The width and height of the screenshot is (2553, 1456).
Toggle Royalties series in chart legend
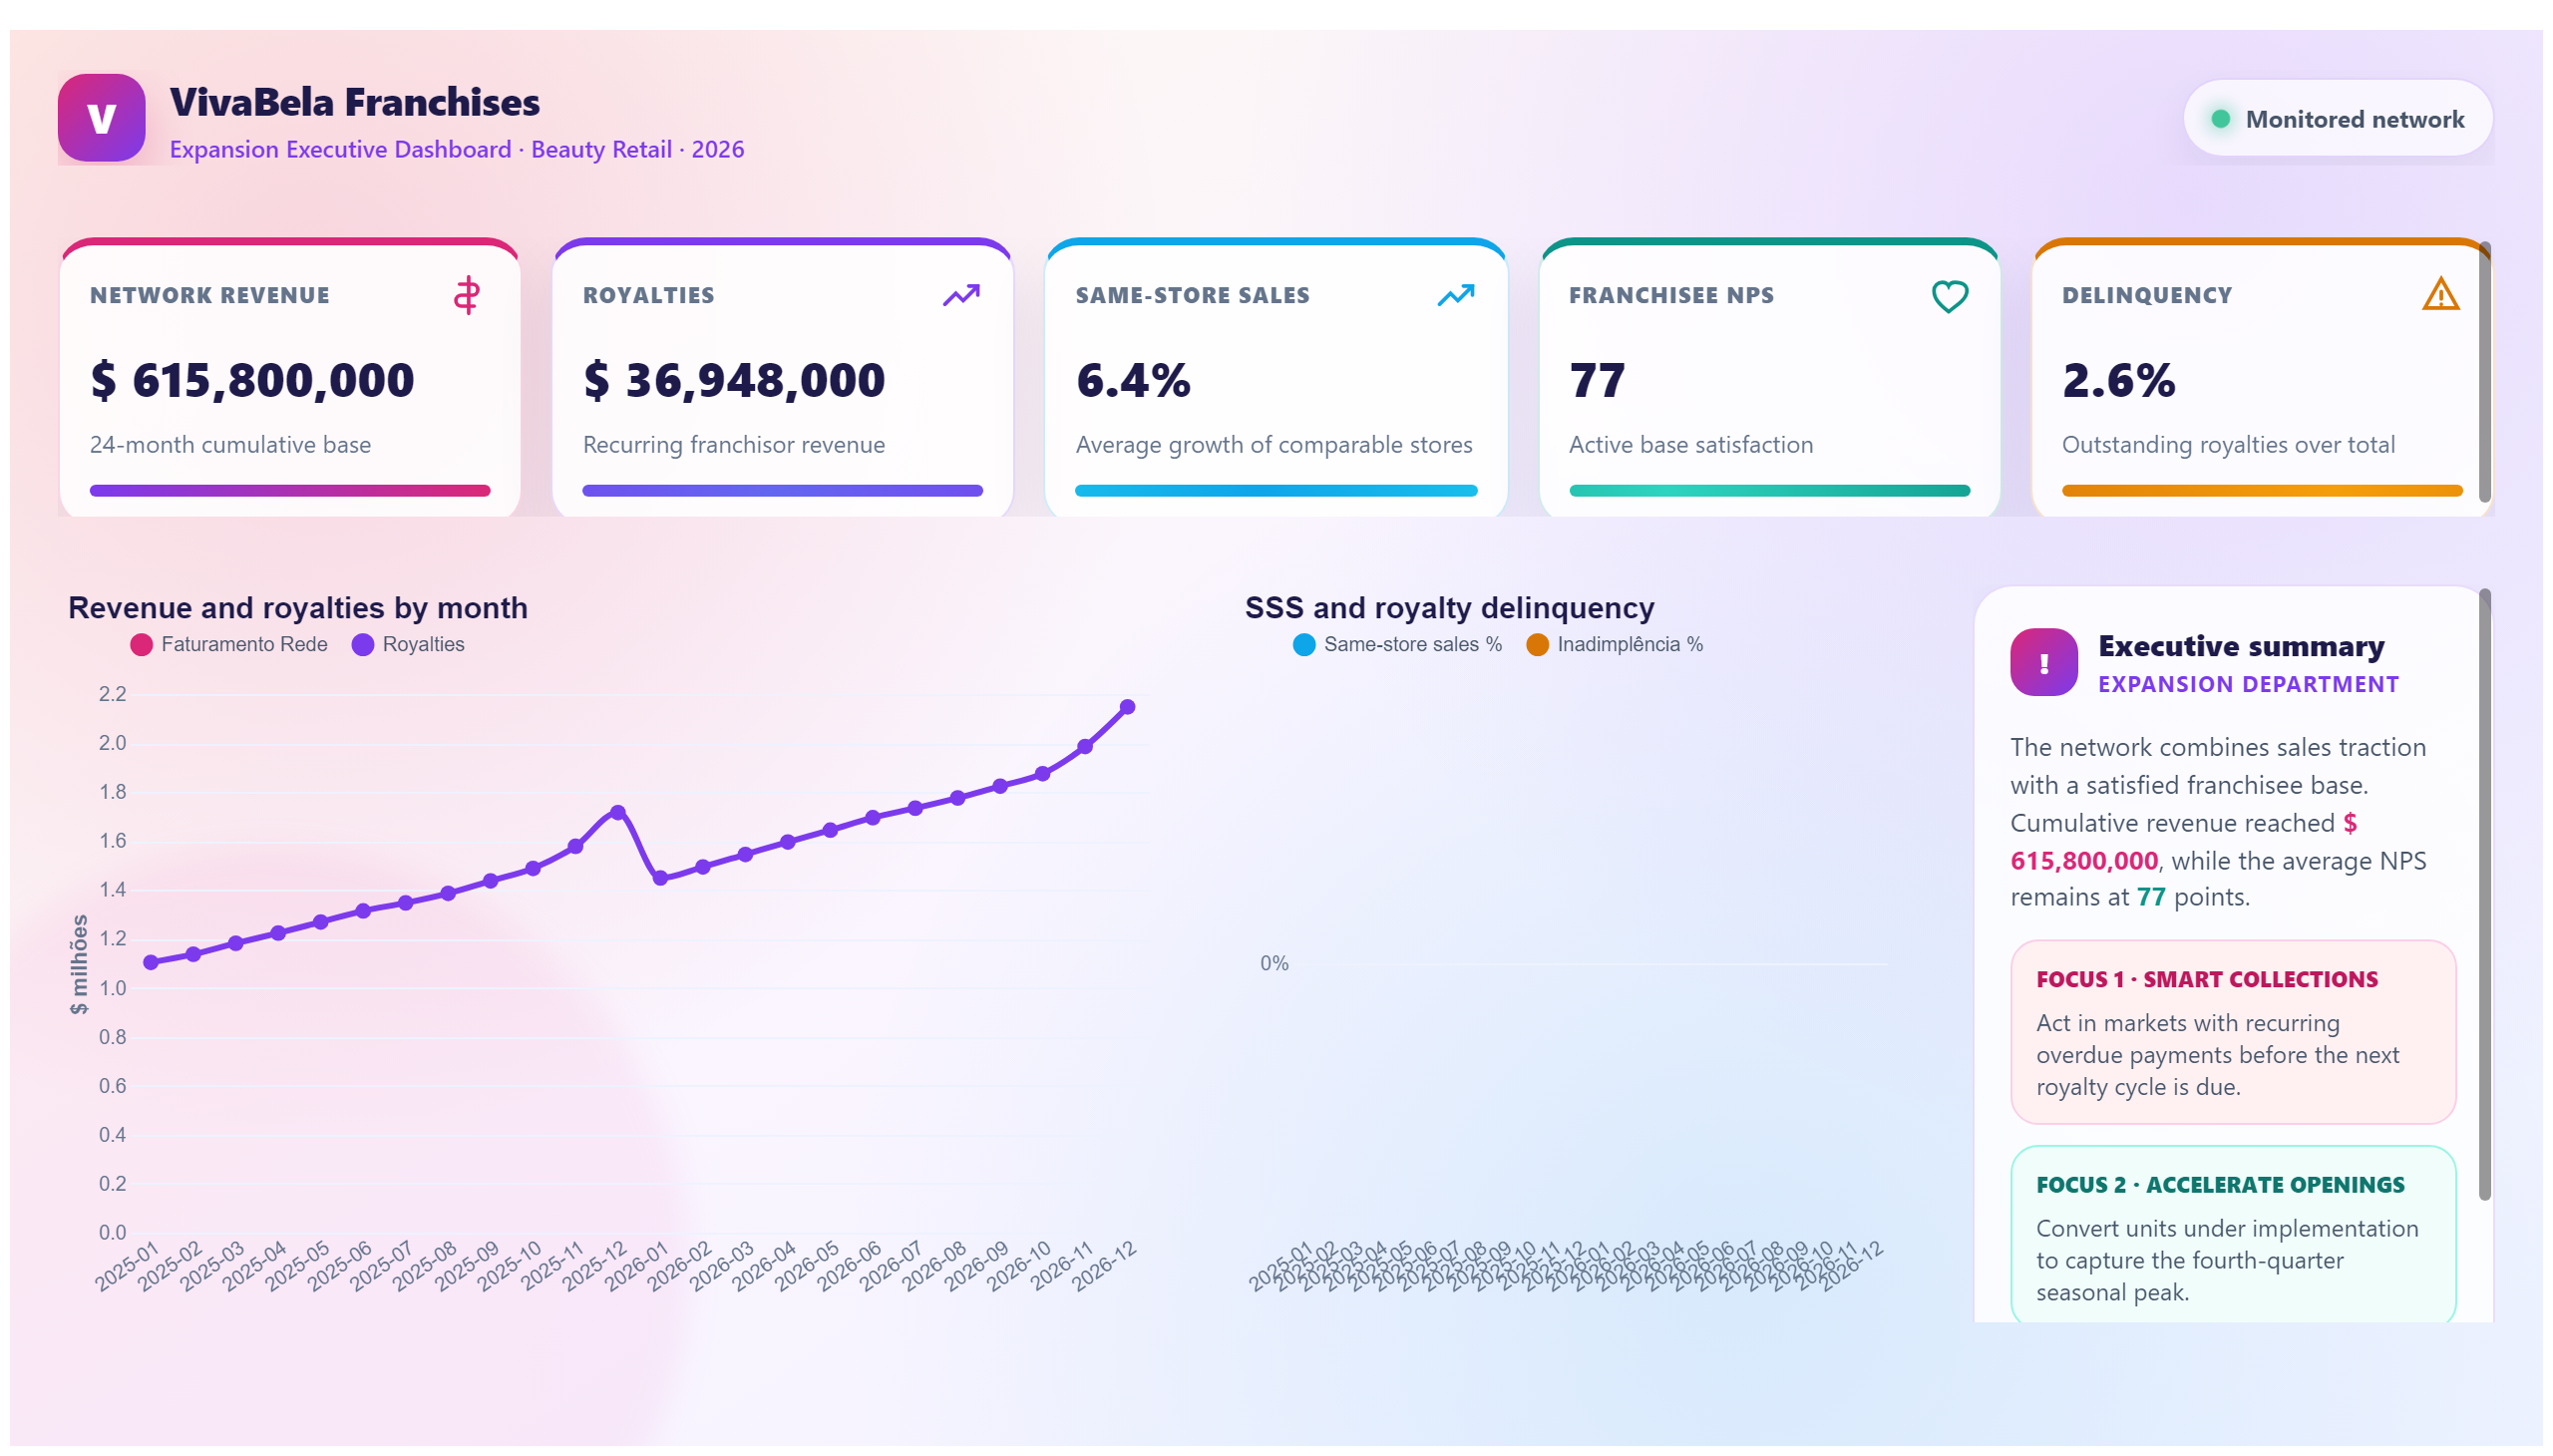[408, 644]
